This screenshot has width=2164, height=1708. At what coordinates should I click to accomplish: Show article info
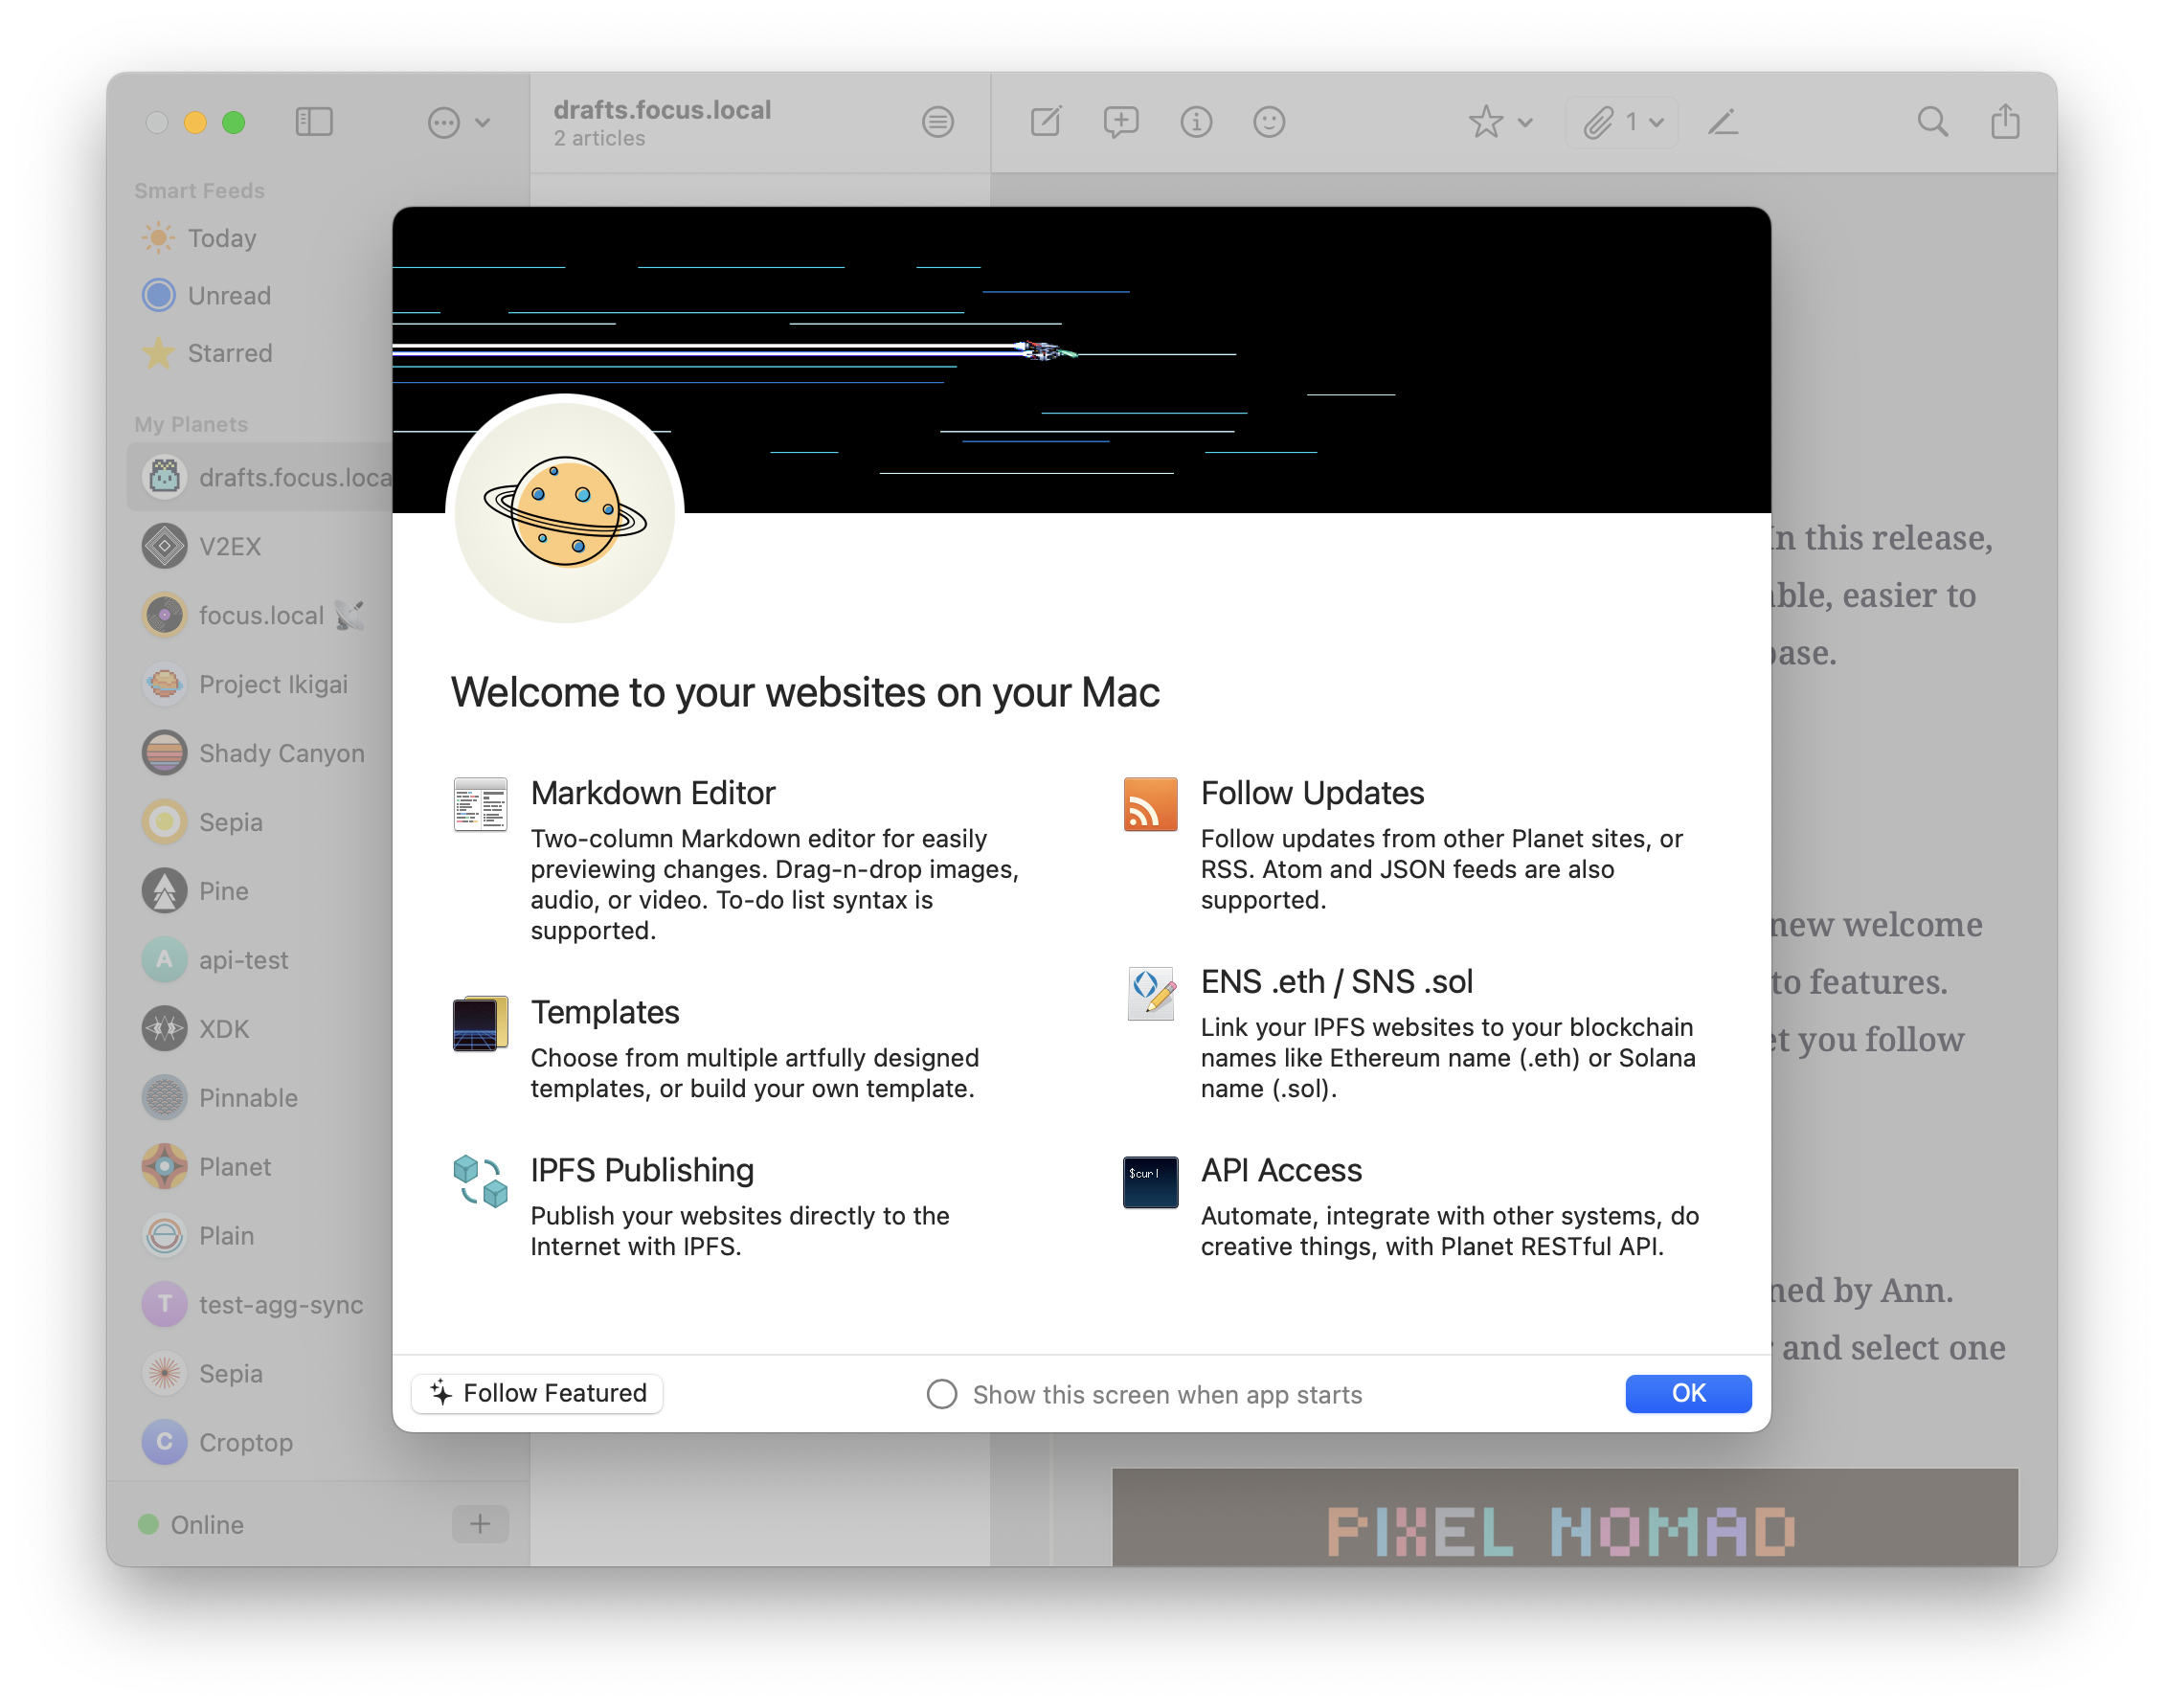point(1196,122)
